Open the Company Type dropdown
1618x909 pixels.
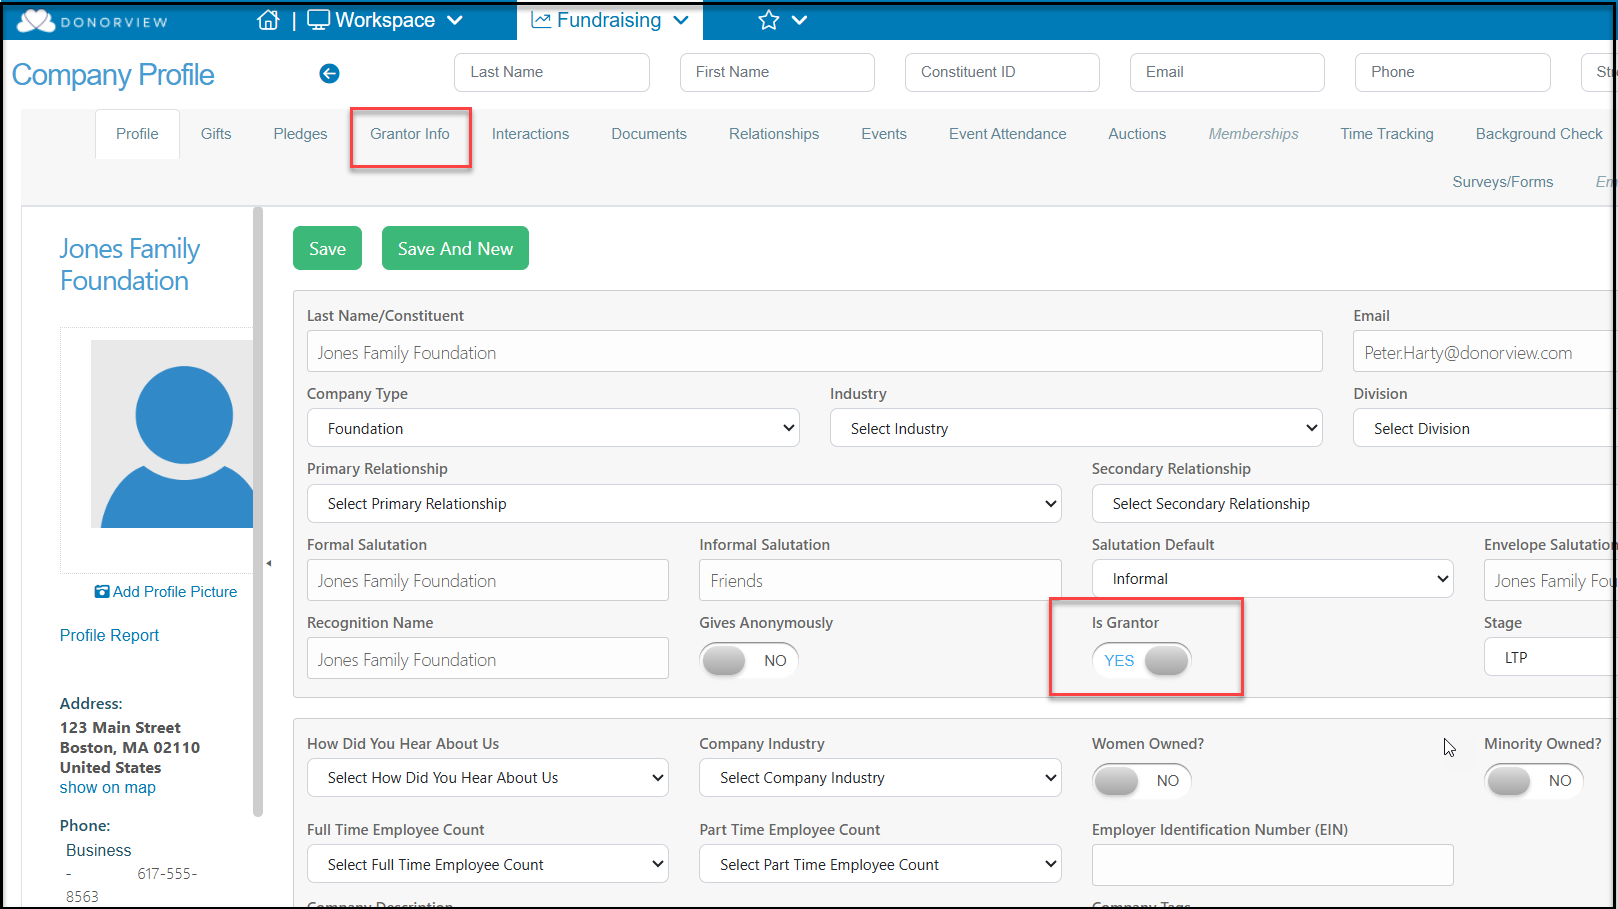tap(553, 428)
